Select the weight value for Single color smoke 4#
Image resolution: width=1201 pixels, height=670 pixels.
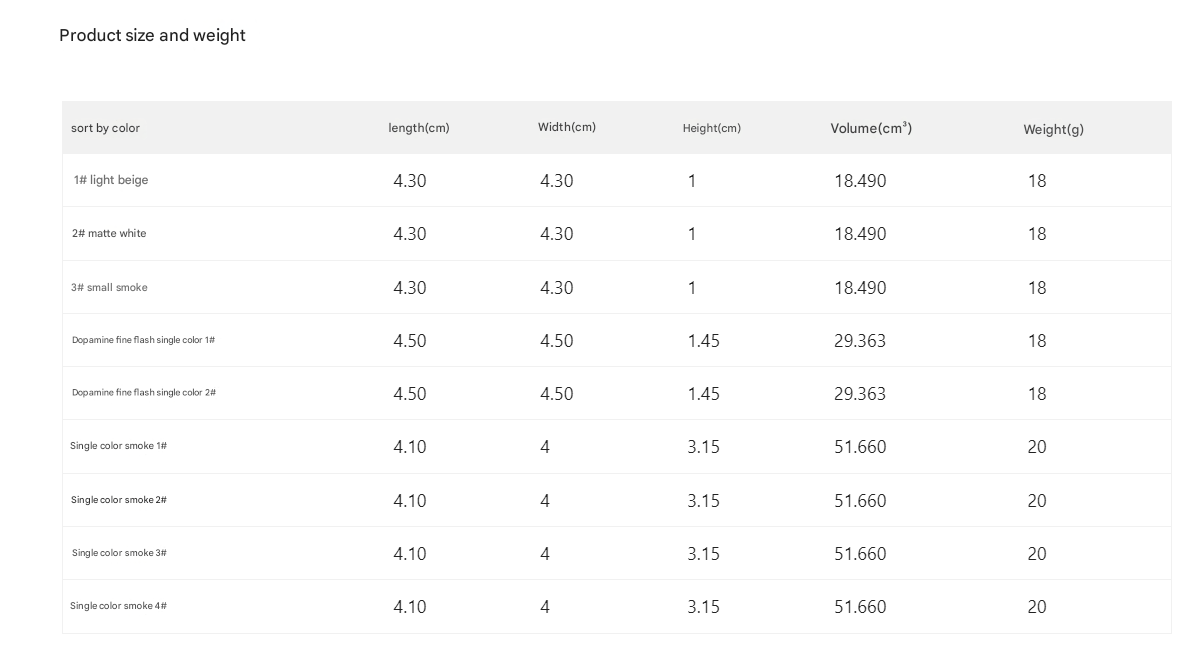point(1037,607)
